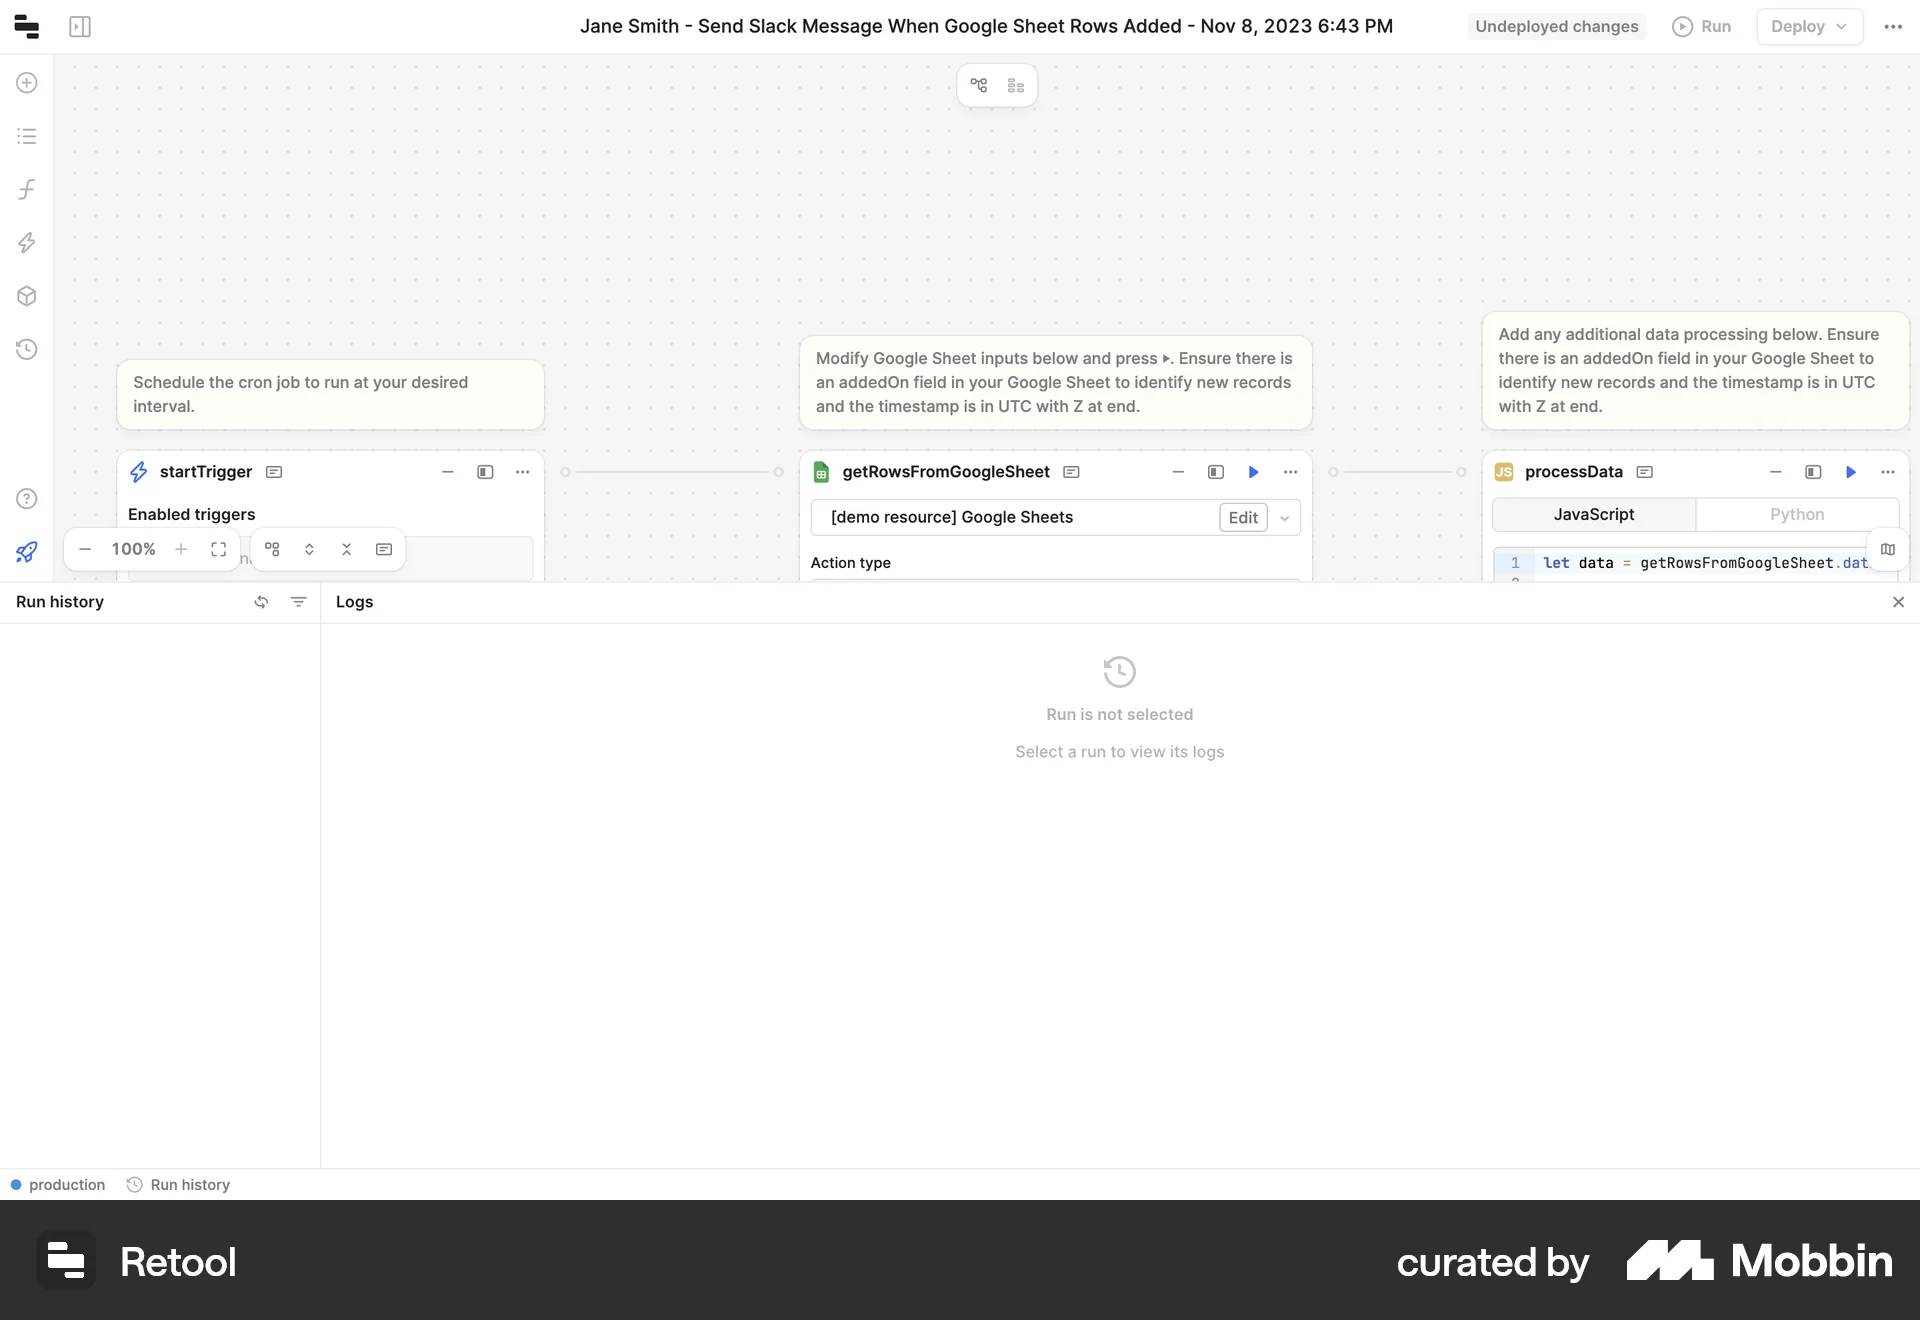1920x1320 pixels.
Task: Open the Triggers panel (lightning icon)
Action: 26,243
